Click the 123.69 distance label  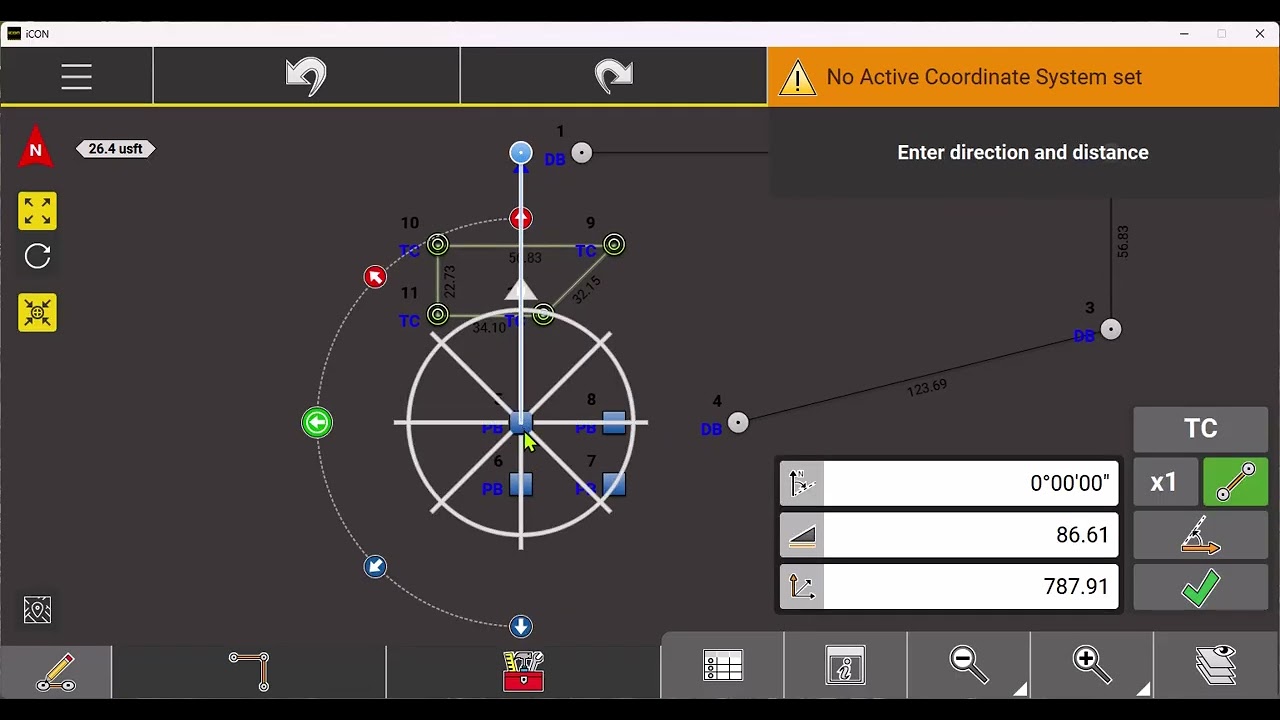927,387
